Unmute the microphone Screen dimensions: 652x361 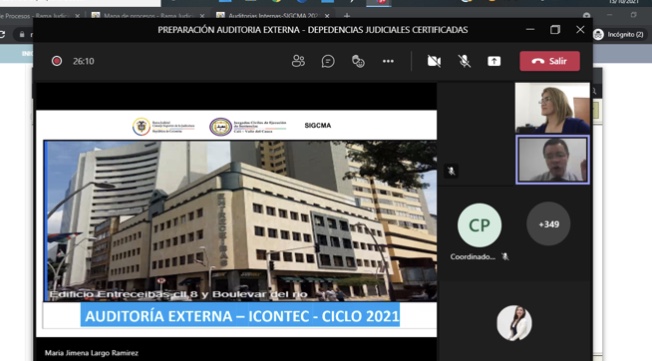coord(464,61)
